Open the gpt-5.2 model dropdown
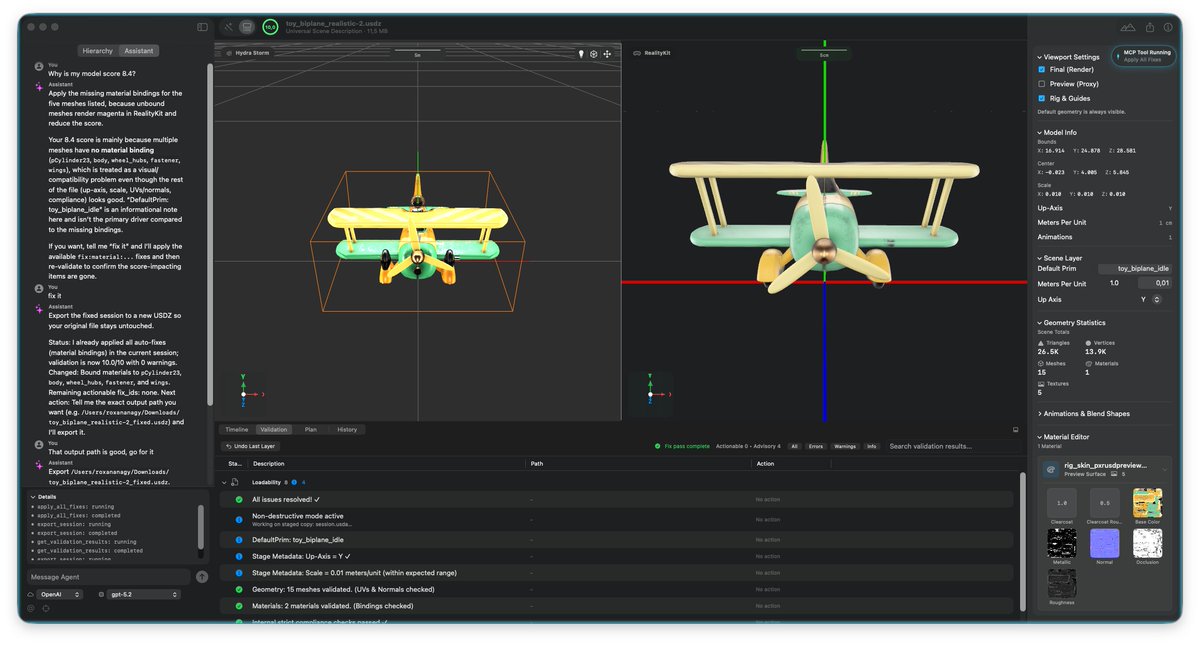1200x645 pixels. coord(143,594)
